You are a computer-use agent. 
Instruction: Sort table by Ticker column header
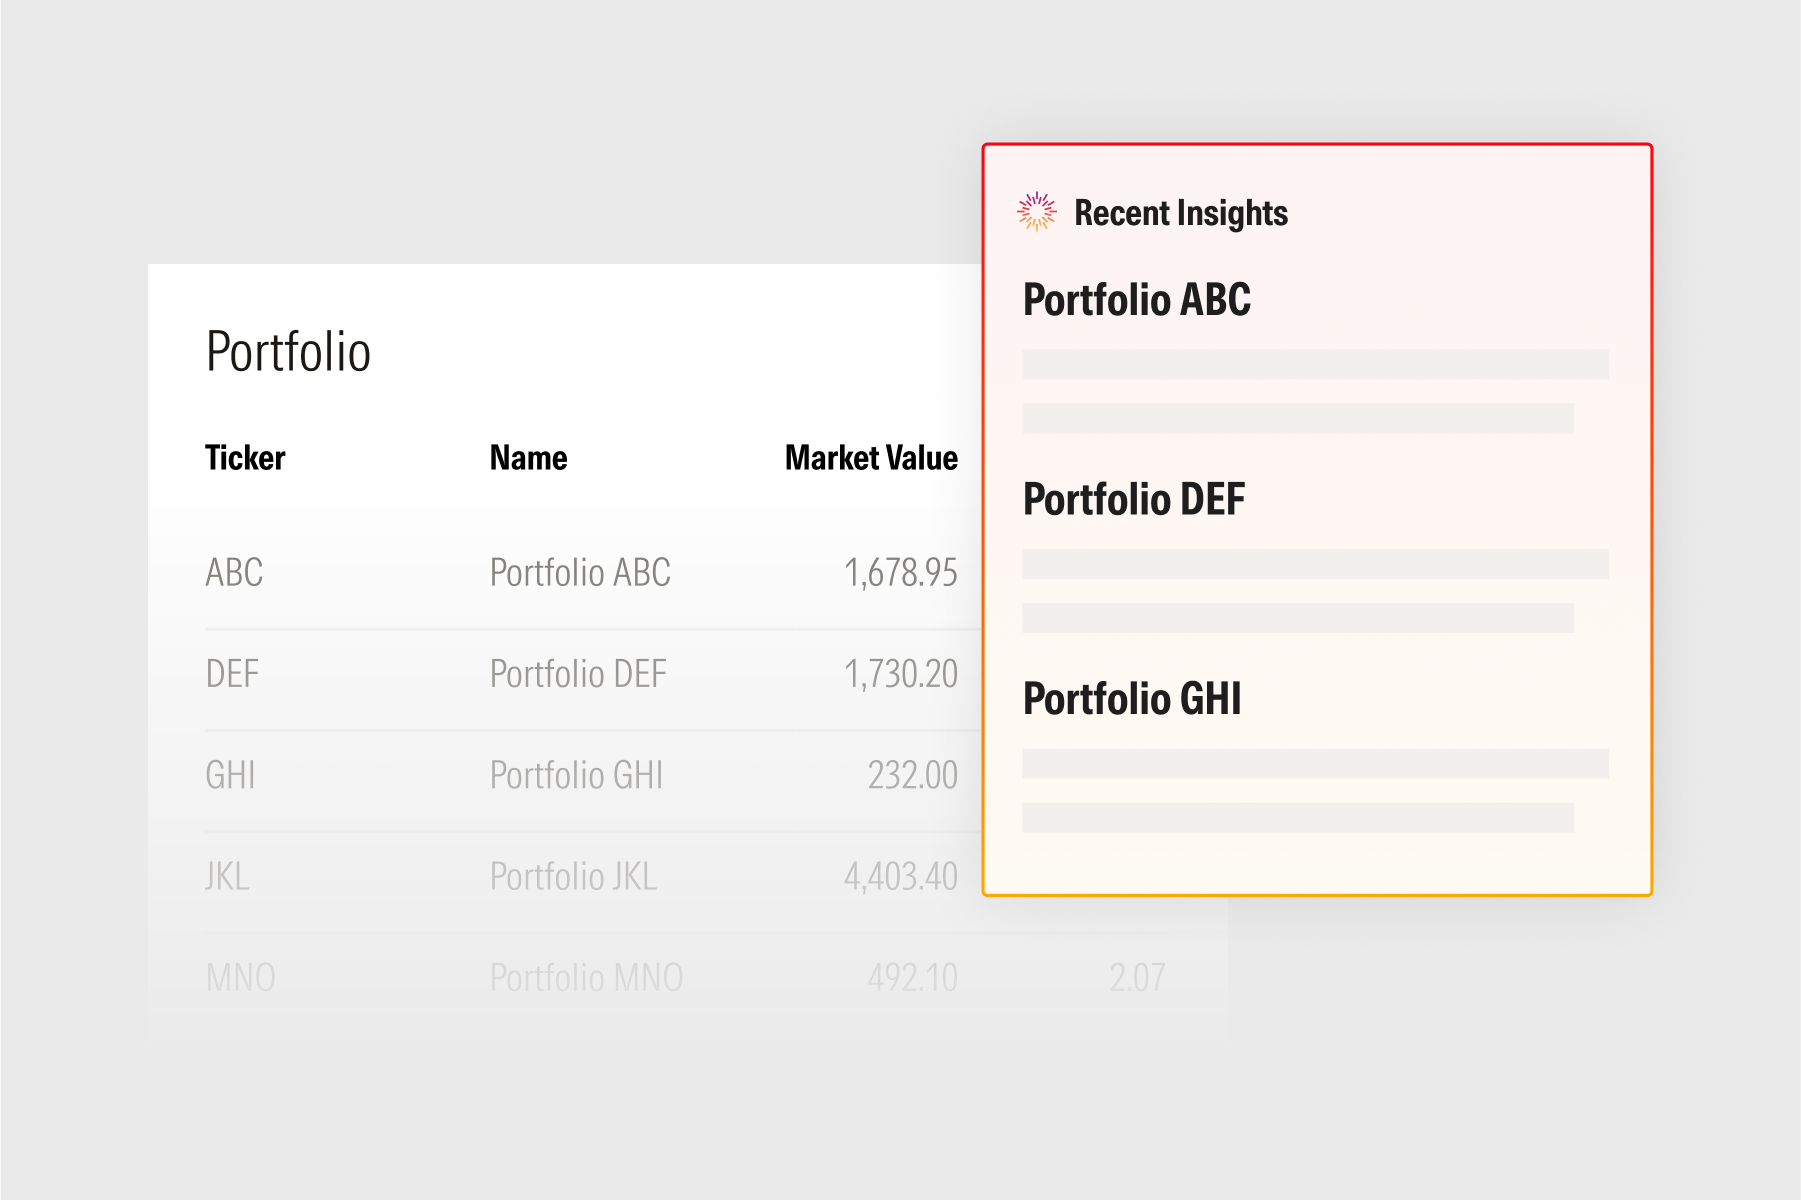point(245,458)
